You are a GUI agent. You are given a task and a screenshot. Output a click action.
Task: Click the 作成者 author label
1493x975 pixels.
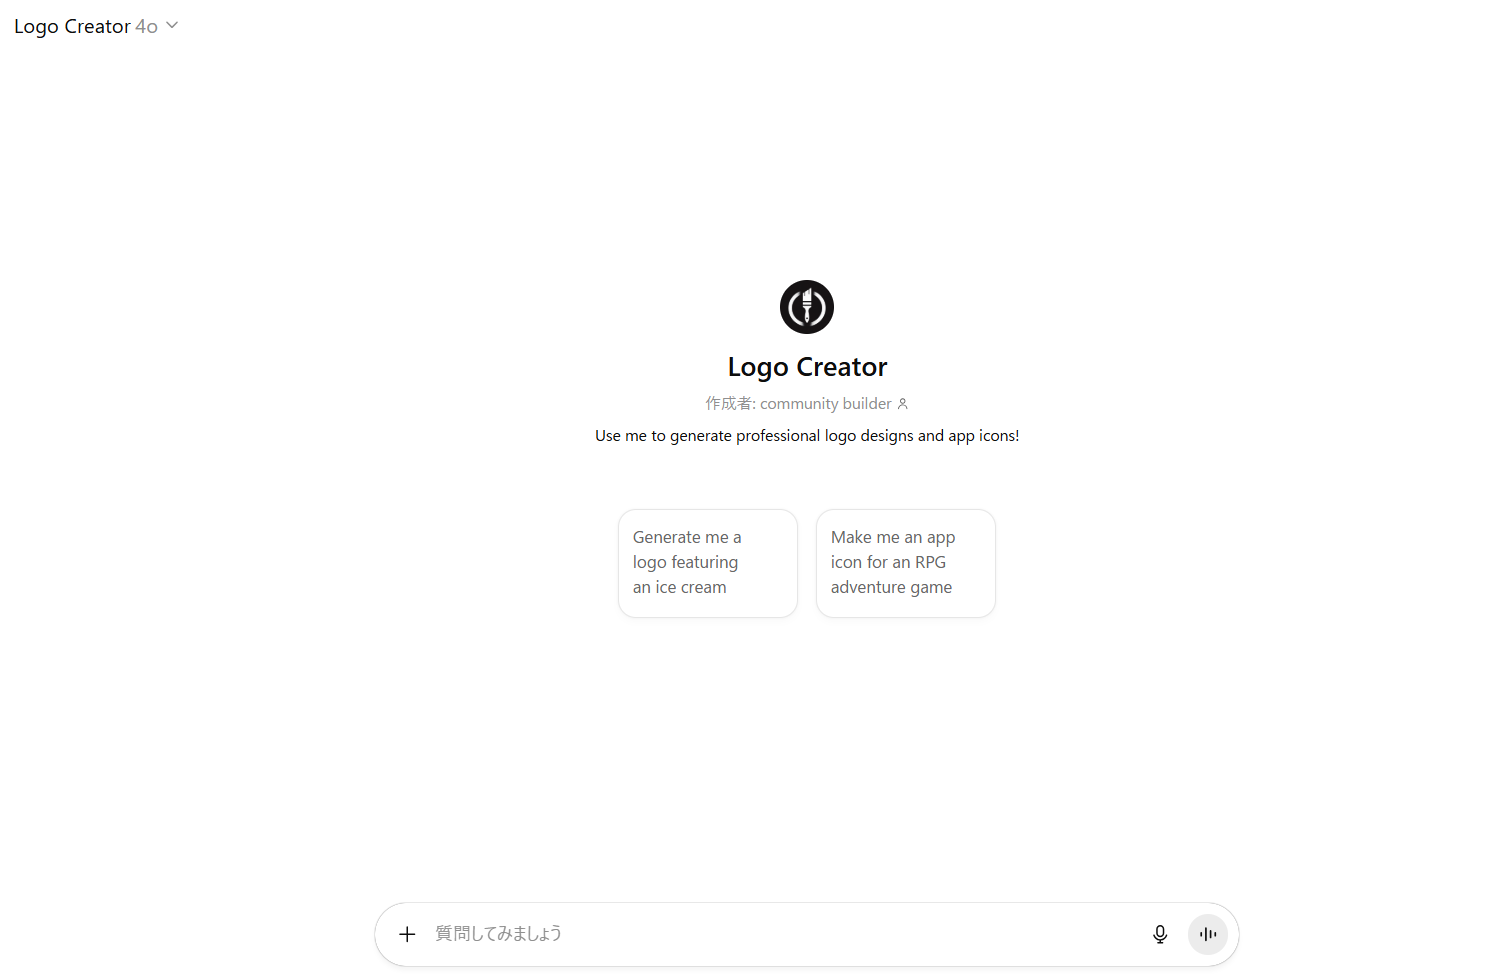coord(728,404)
